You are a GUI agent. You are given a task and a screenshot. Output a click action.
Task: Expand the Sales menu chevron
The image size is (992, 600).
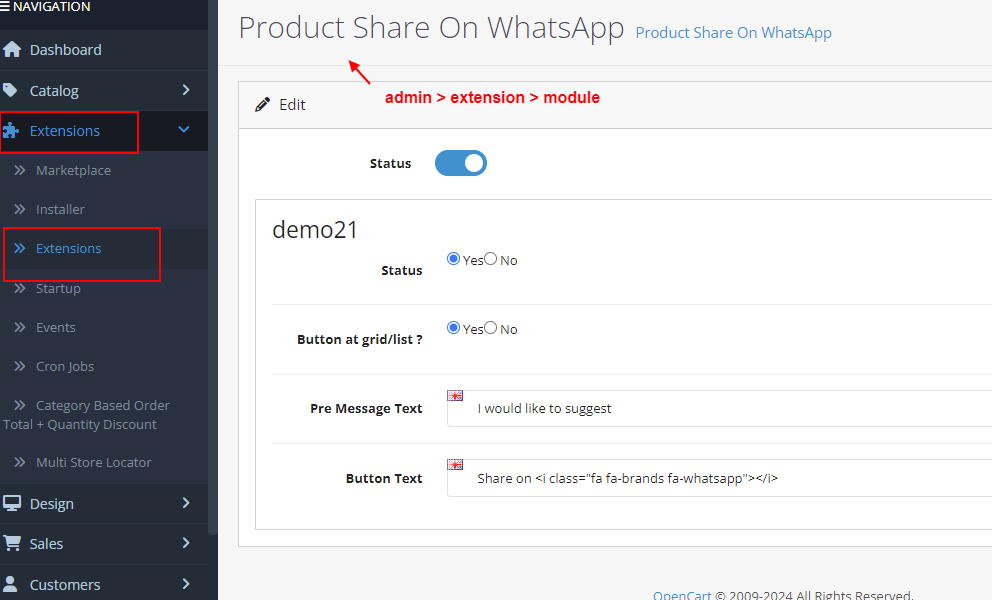pyautogui.click(x=185, y=542)
